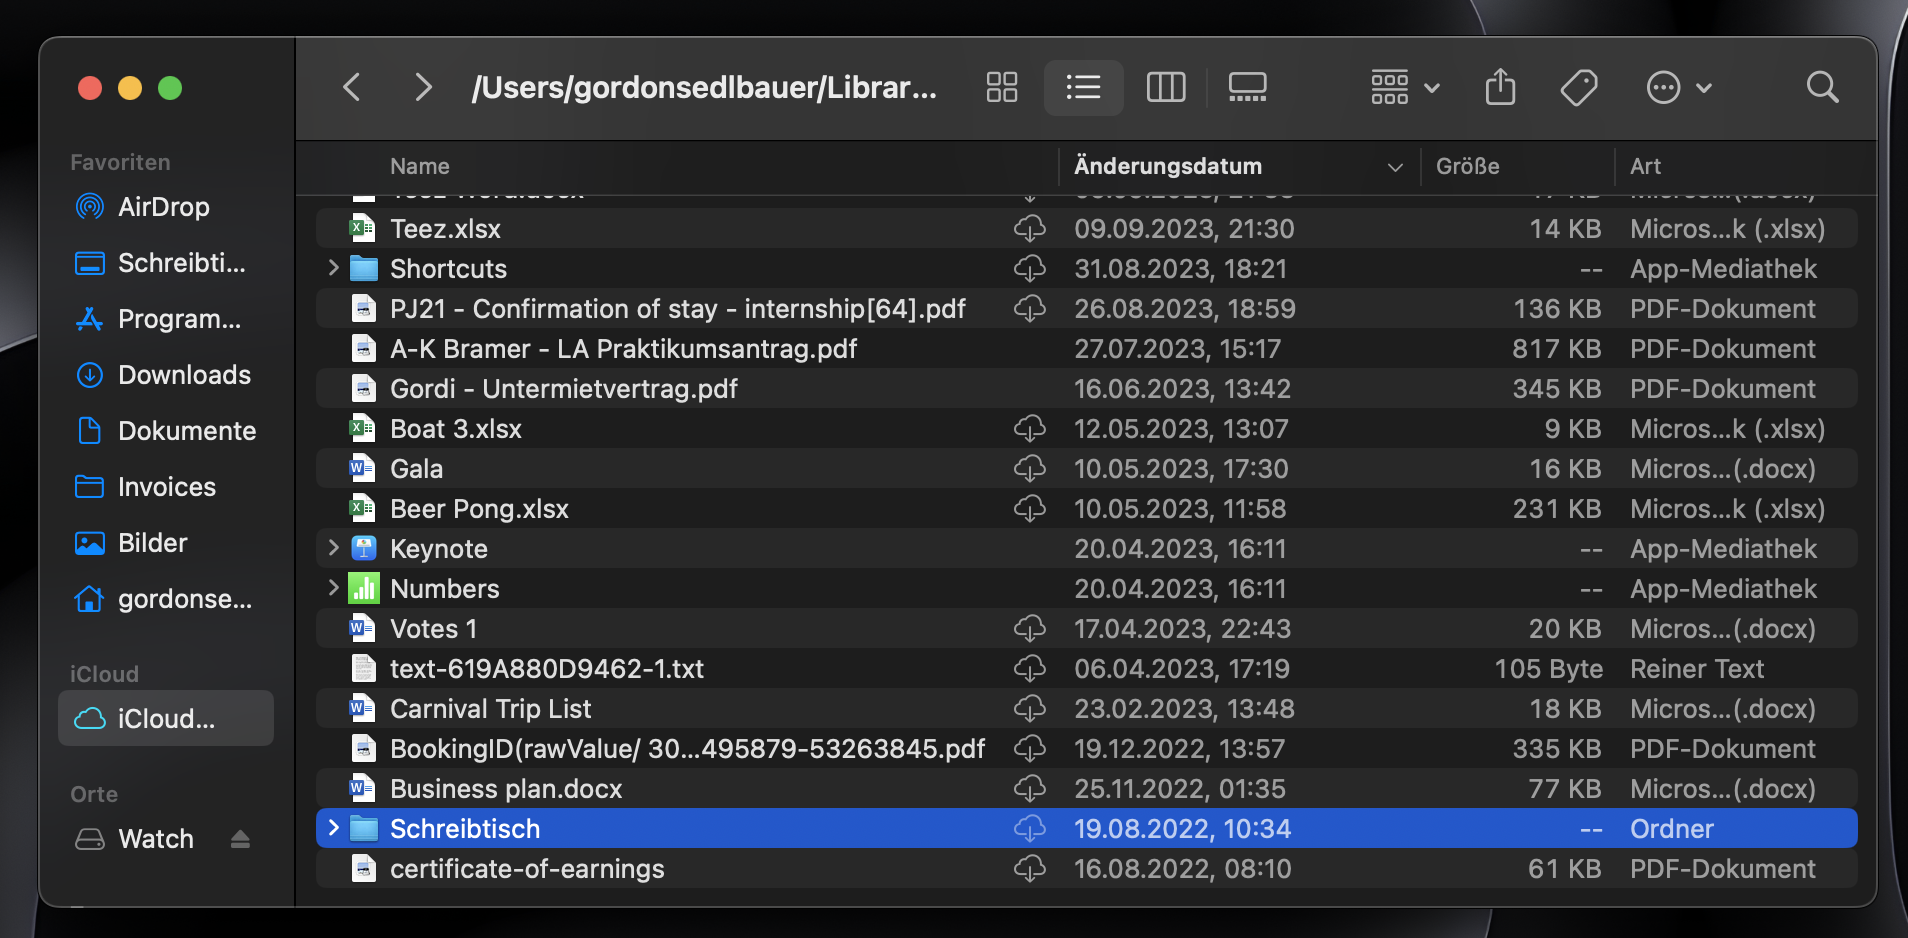Open the More options menu
The height and width of the screenshot is (938, 1908).
1677,87
